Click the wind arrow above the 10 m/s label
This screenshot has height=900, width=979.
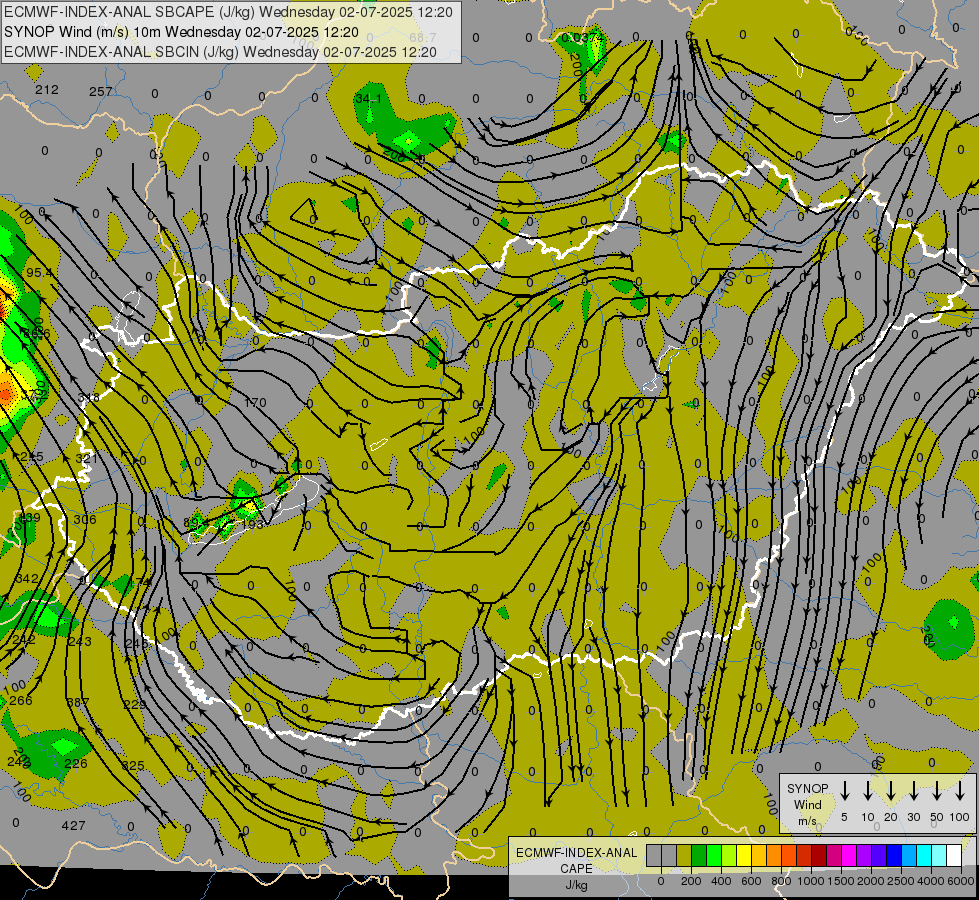868,791
